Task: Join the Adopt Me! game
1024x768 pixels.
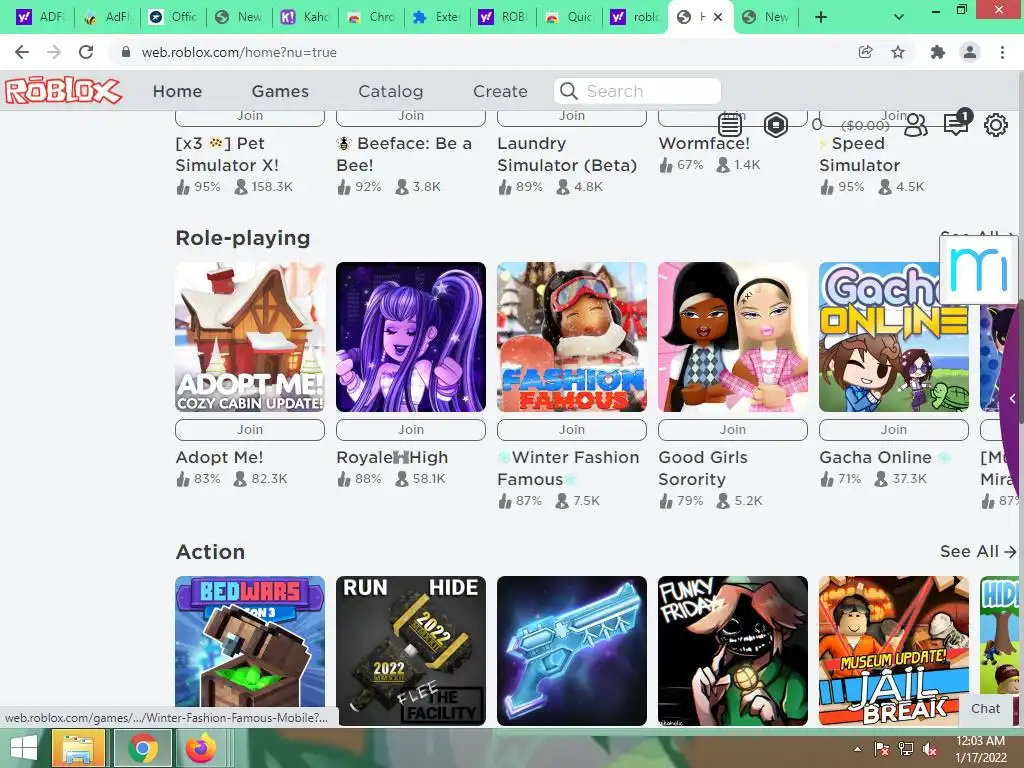Action: coord(249,430)
